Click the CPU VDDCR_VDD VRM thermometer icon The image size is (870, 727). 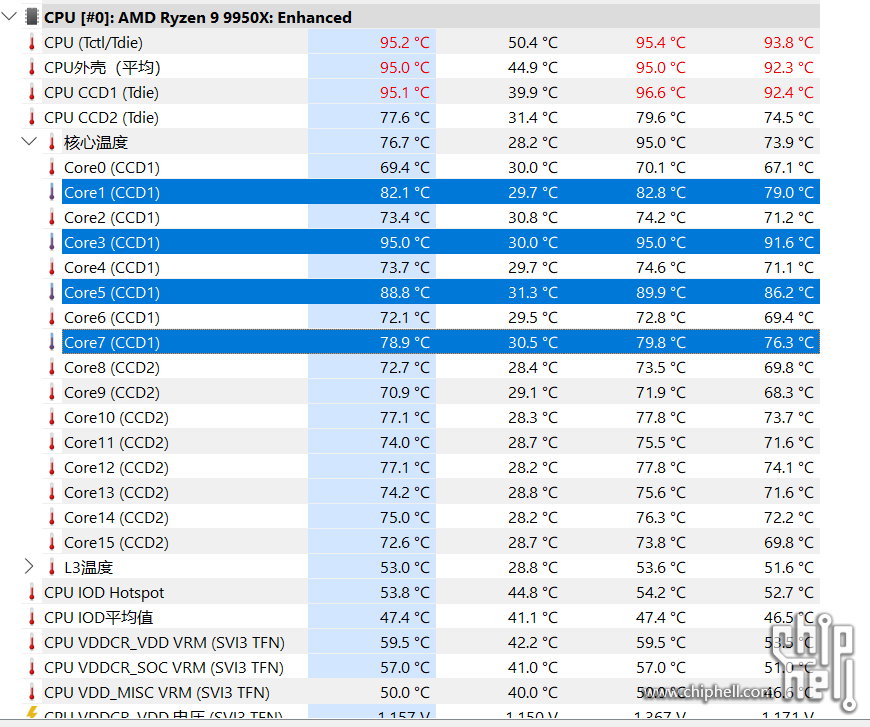click(x=32, y=643)
